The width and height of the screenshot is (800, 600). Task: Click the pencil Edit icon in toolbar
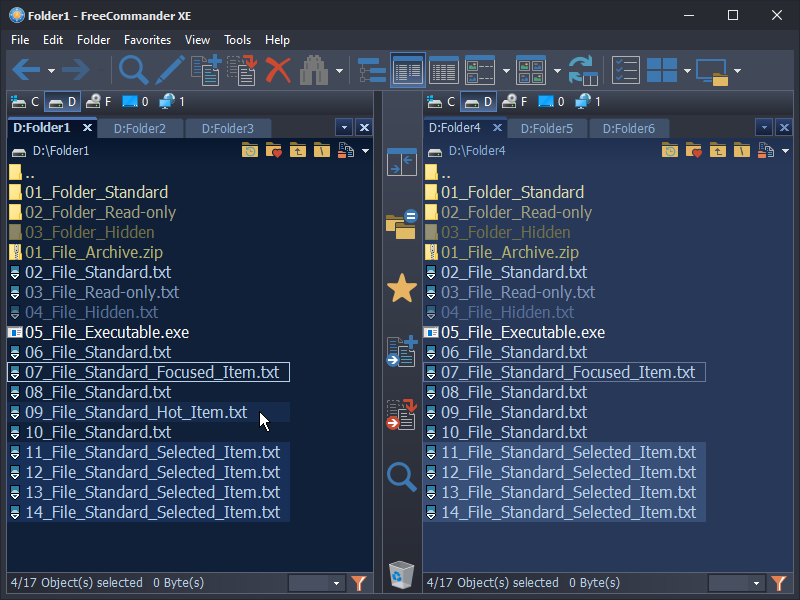coord(169,70)
